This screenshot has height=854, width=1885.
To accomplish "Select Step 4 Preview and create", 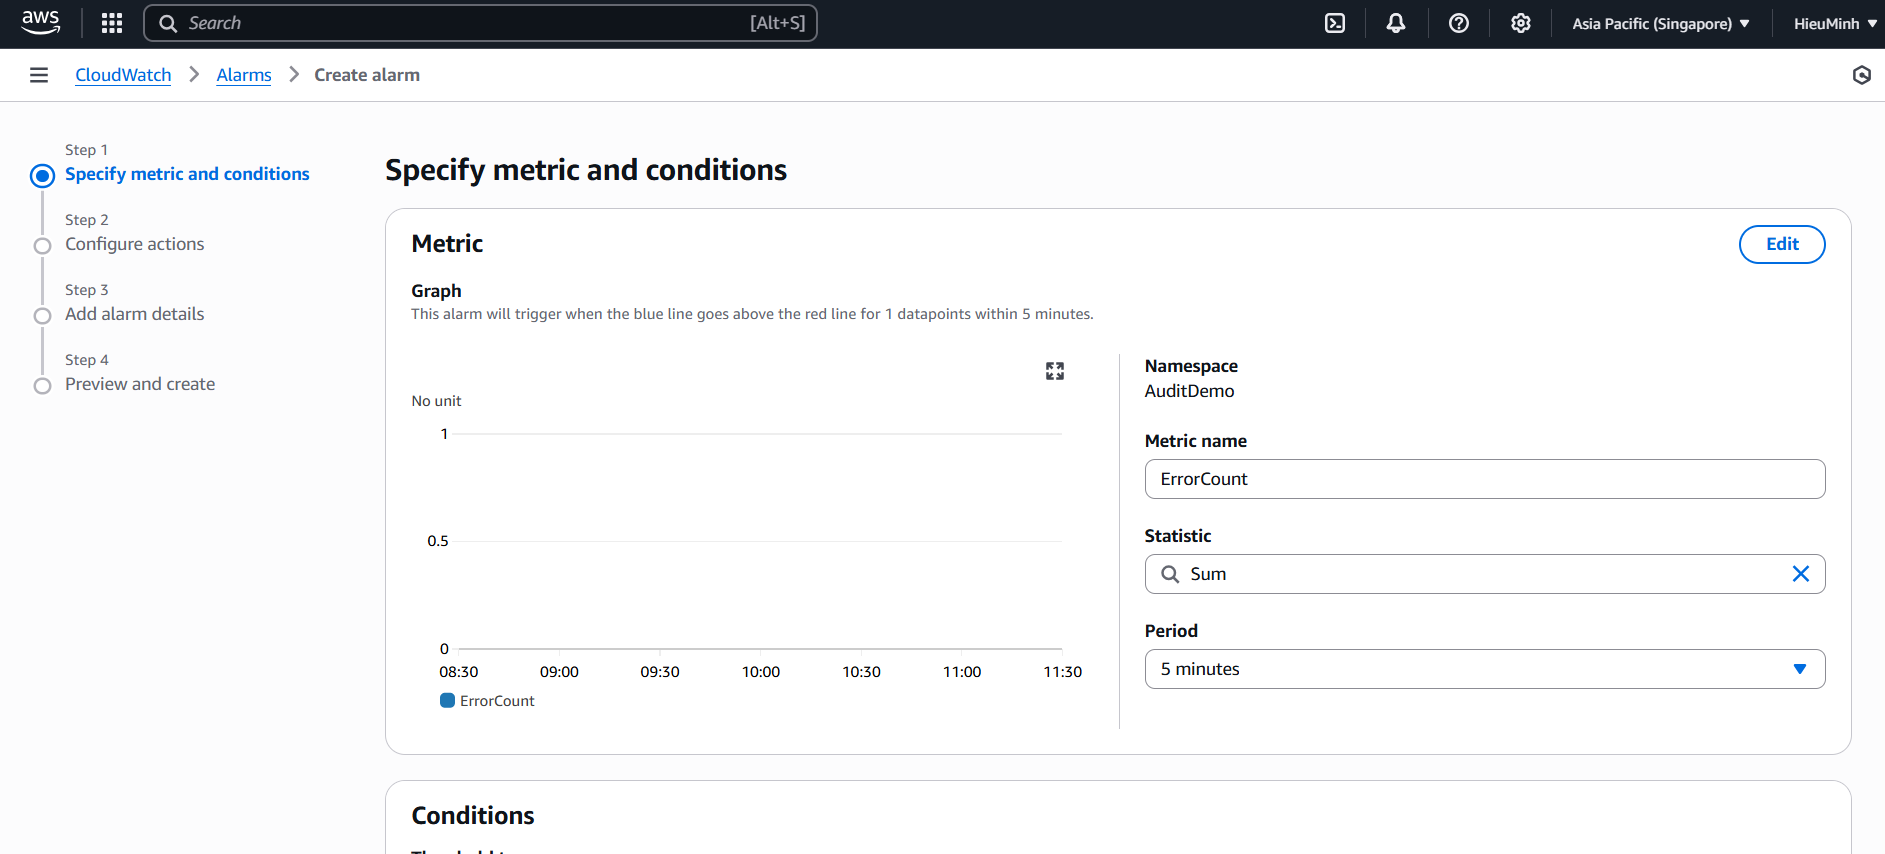I will click(x=140, y=384).
